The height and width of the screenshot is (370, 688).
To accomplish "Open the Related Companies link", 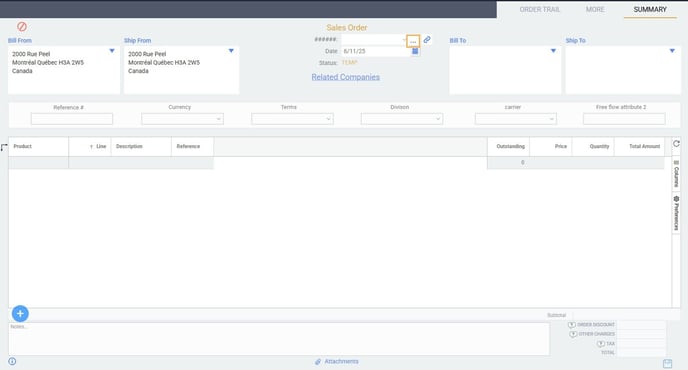I will point(346,77).
